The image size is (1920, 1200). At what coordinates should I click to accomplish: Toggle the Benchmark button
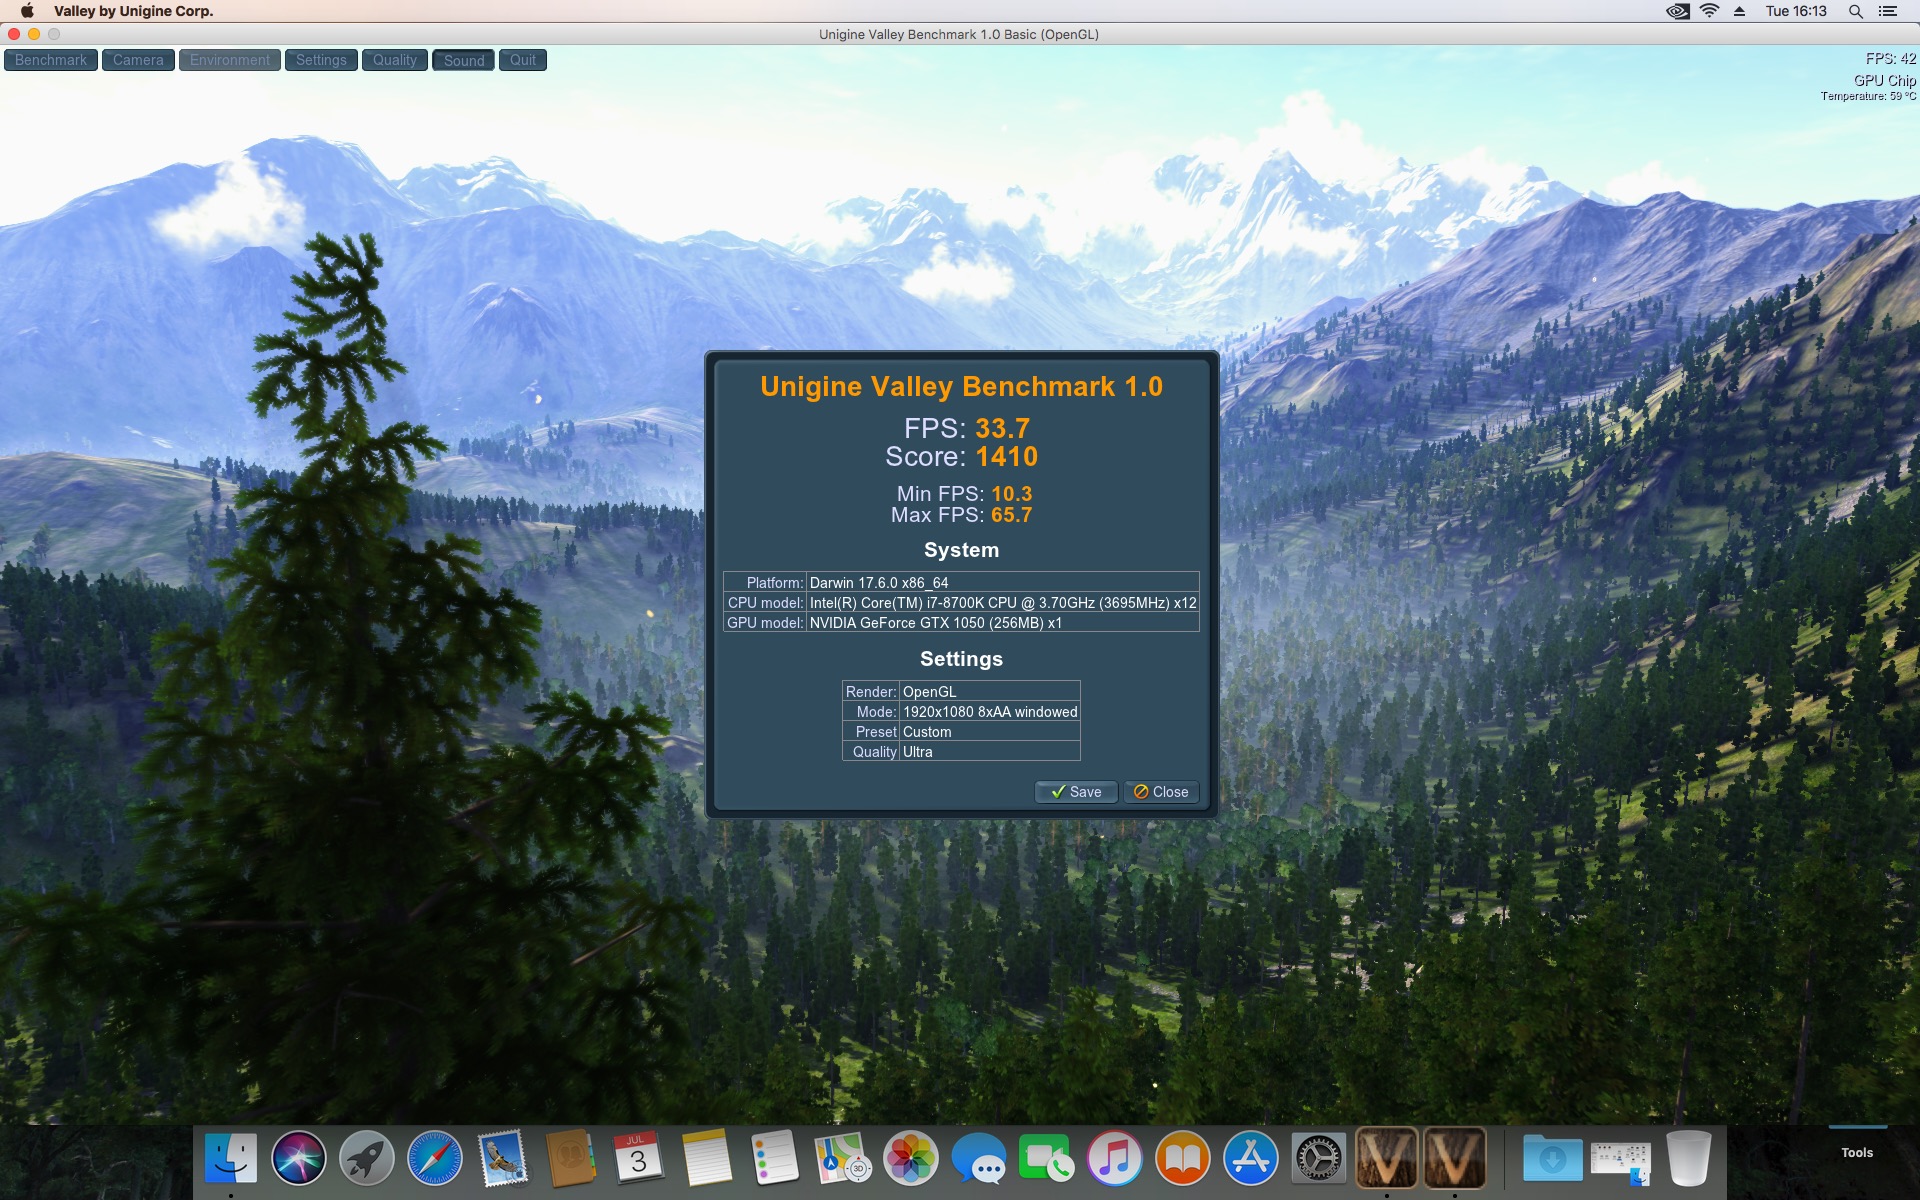pyautogui.click(x=51, y=60)
